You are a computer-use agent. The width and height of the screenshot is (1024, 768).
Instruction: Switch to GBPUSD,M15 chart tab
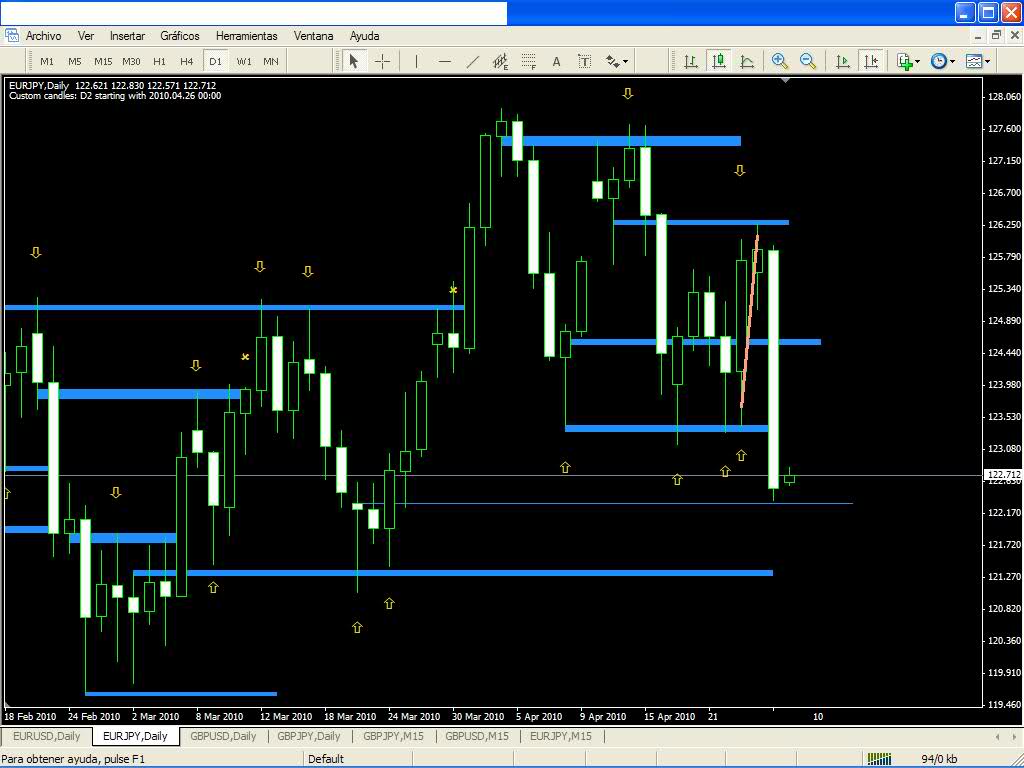(x=477, y=736)
